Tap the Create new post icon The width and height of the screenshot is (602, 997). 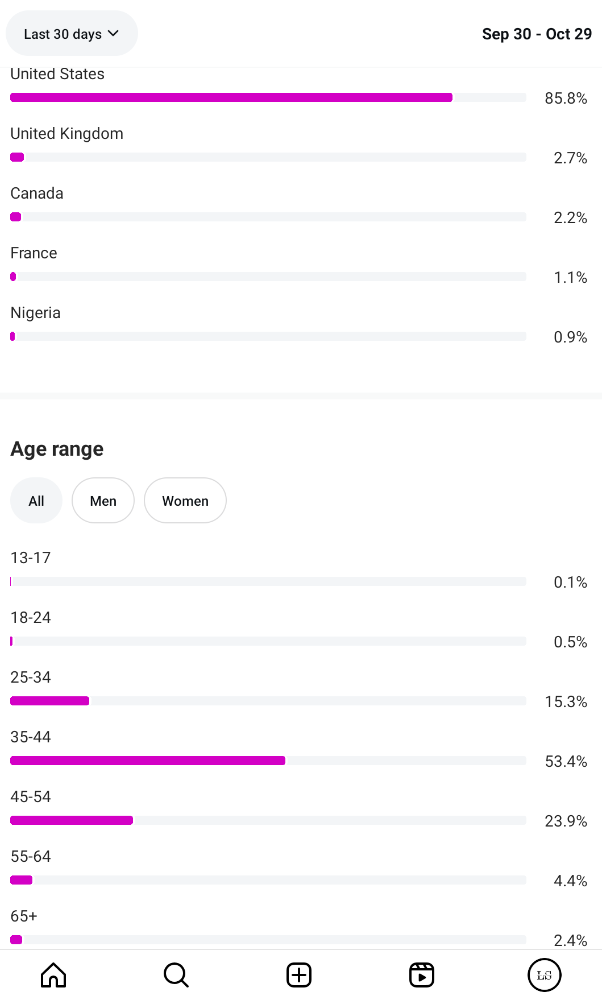(x=299, y=975)
